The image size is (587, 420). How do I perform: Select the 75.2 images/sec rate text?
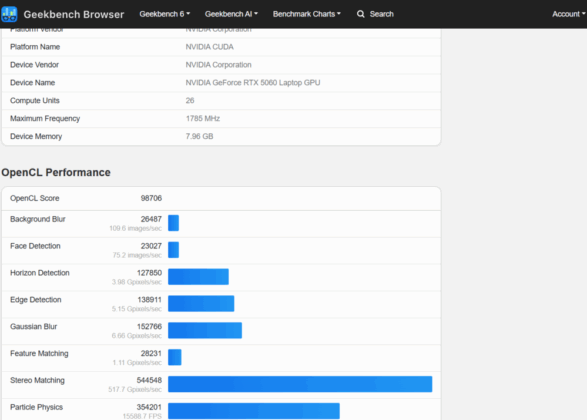(137, 255)
